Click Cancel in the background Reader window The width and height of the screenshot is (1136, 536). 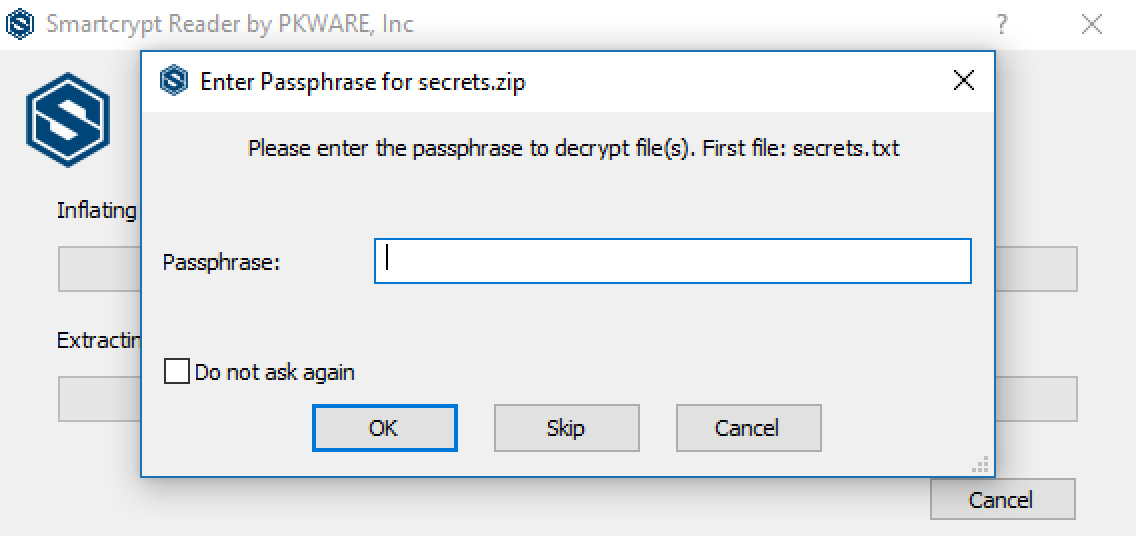pos(1002,500)
